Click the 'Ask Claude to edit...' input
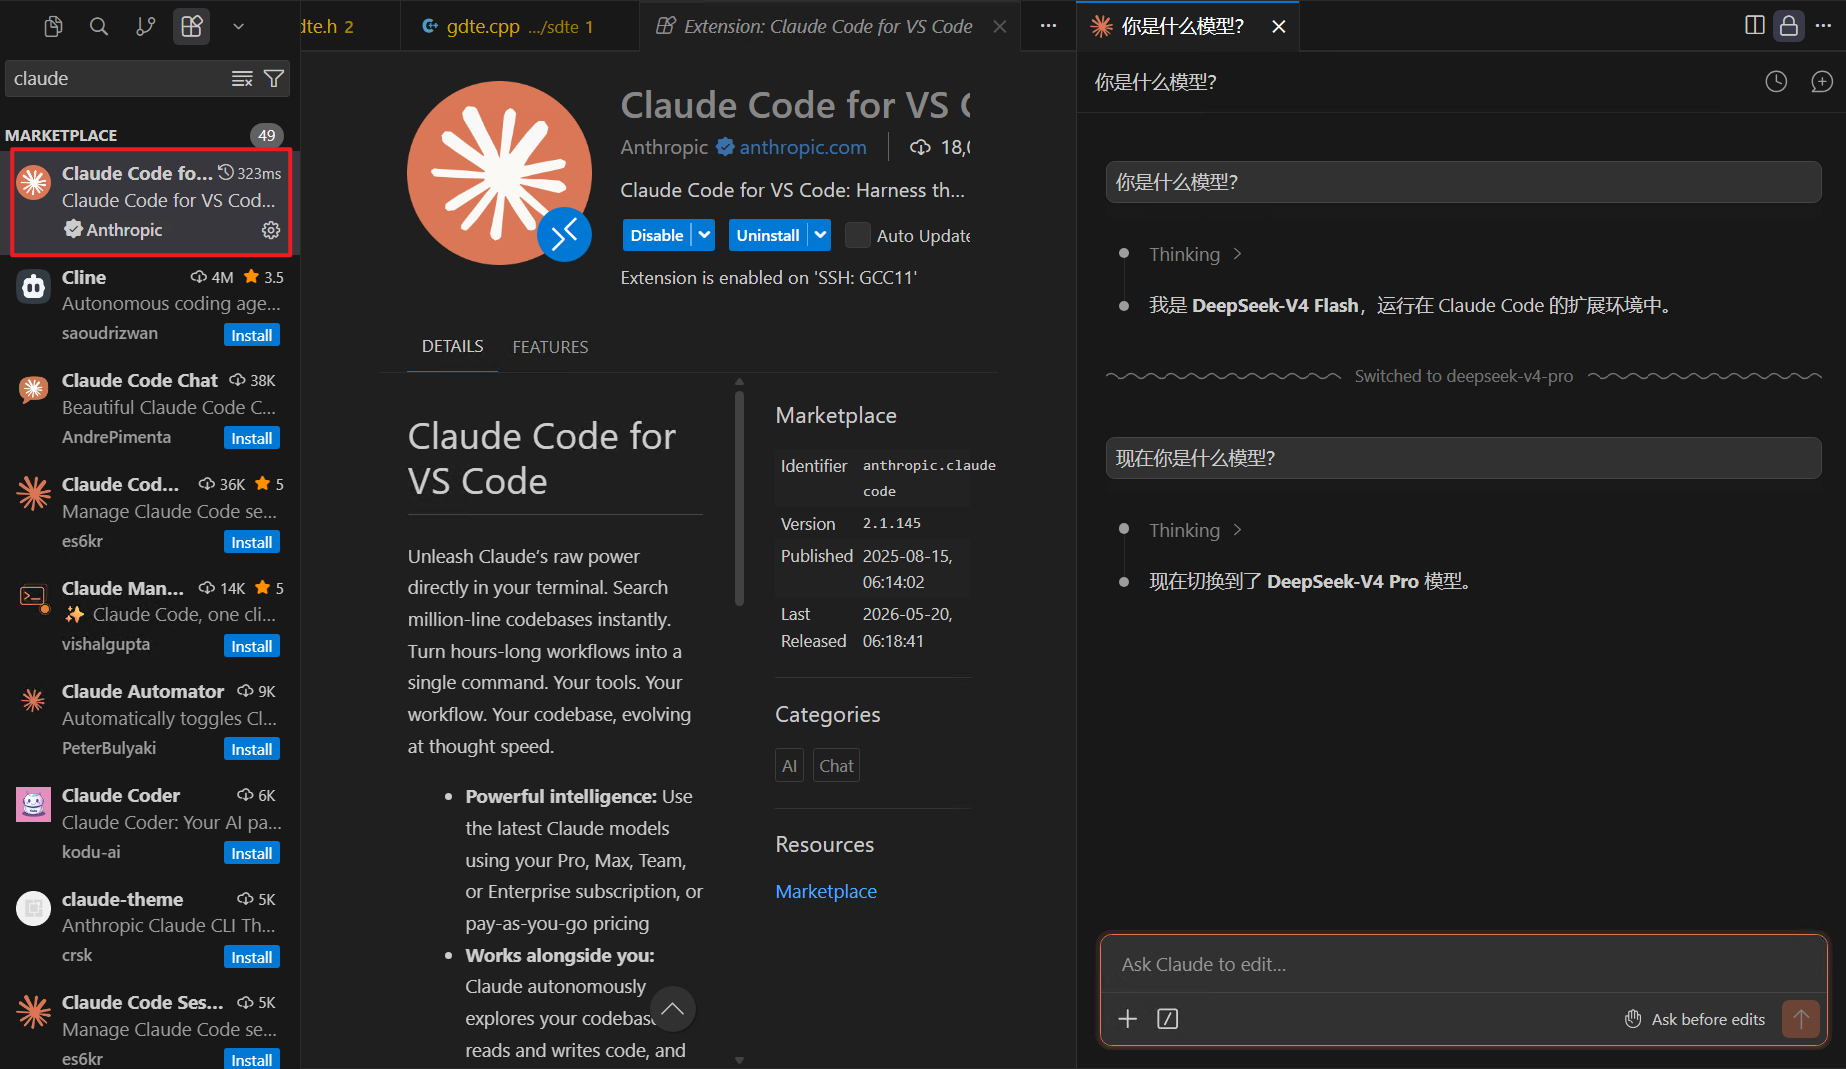The height and width of the screenshot is (1069, 1846). click(1463, 964)
